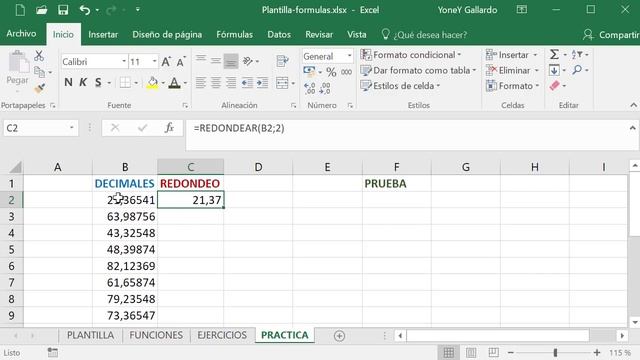The image size is (640, 360).
Task: Click the Name Box showing C2
Action: click(40, 128)
